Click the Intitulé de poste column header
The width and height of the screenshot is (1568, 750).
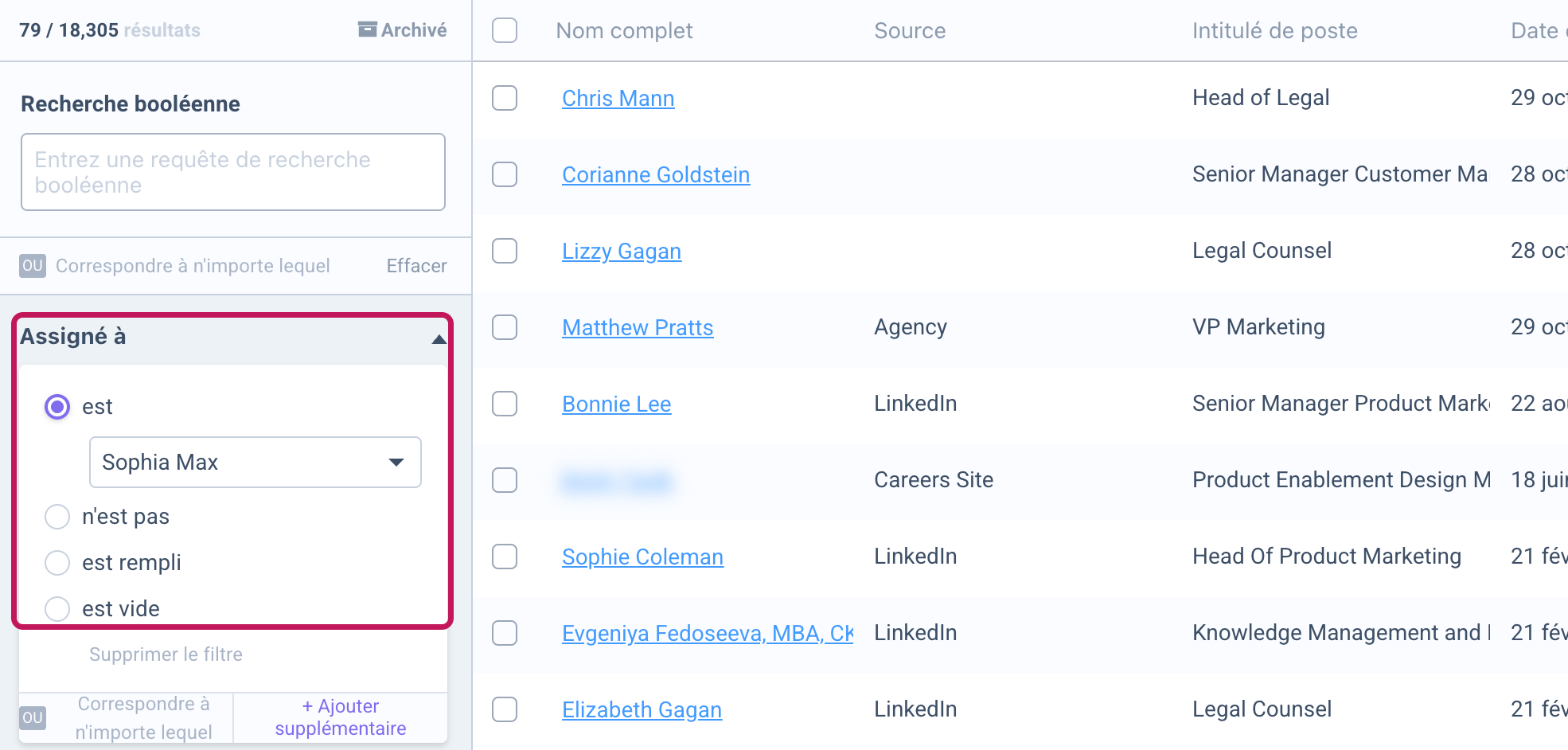(1275, 31)
